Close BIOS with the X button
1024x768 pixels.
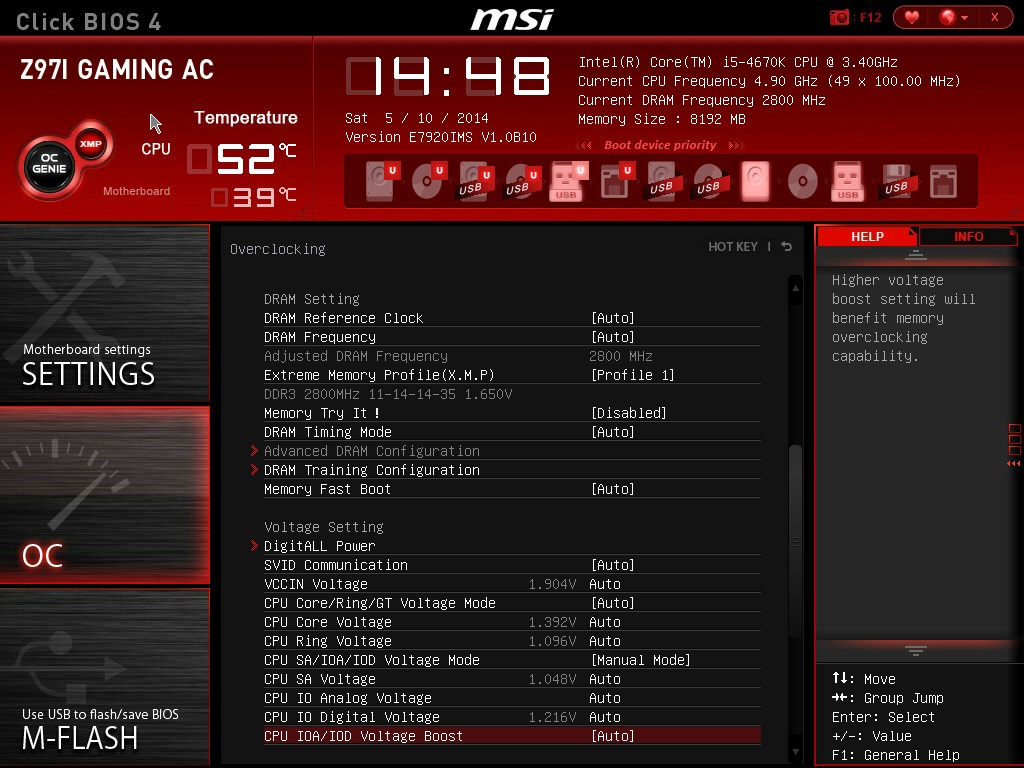coord(995,17)
